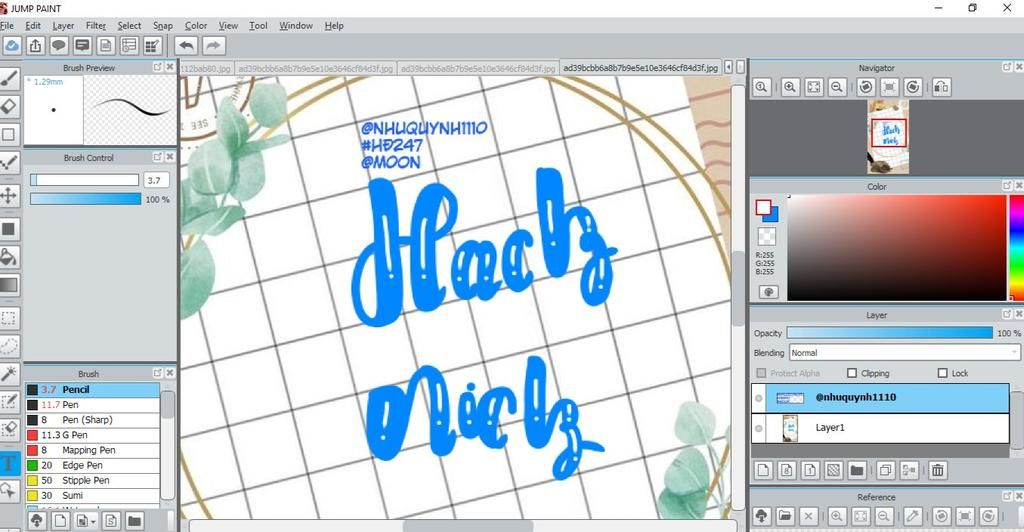Open the View menu
This screenshot has height=532, width=1024.
tap(228, 25)
